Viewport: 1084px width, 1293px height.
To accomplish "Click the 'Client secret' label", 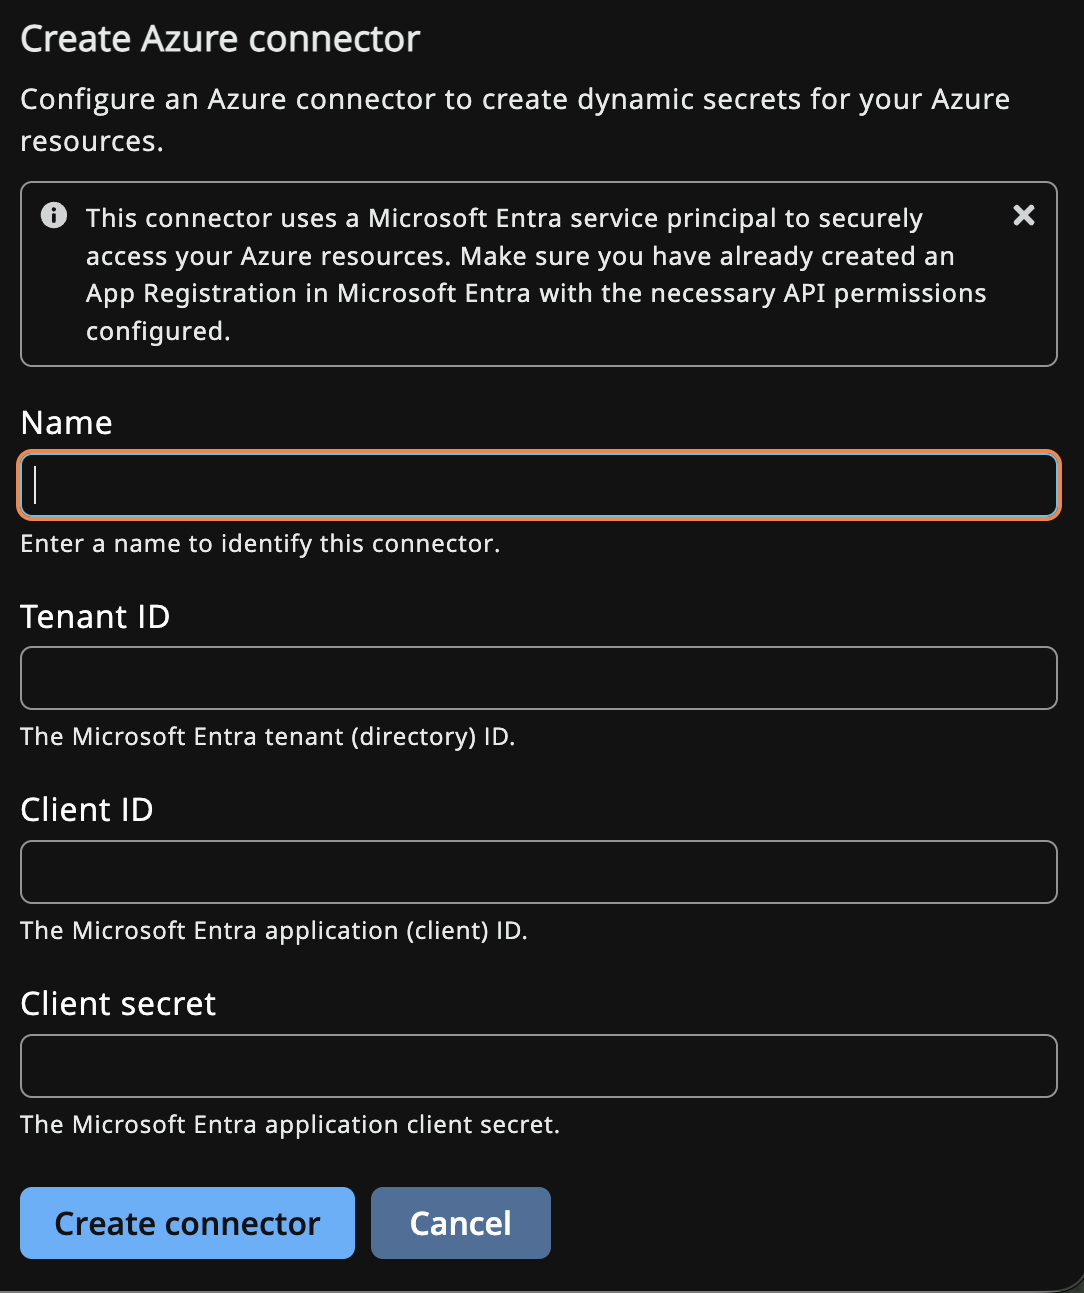I will (118, 1004).
